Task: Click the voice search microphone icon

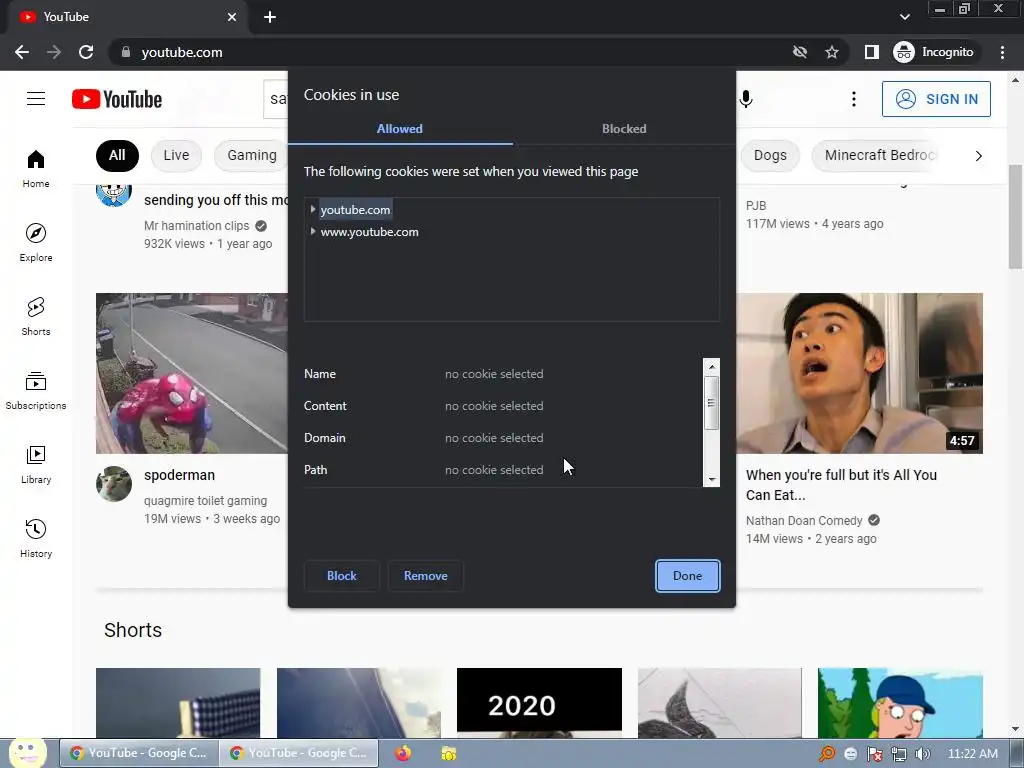Action: point(746,99)
